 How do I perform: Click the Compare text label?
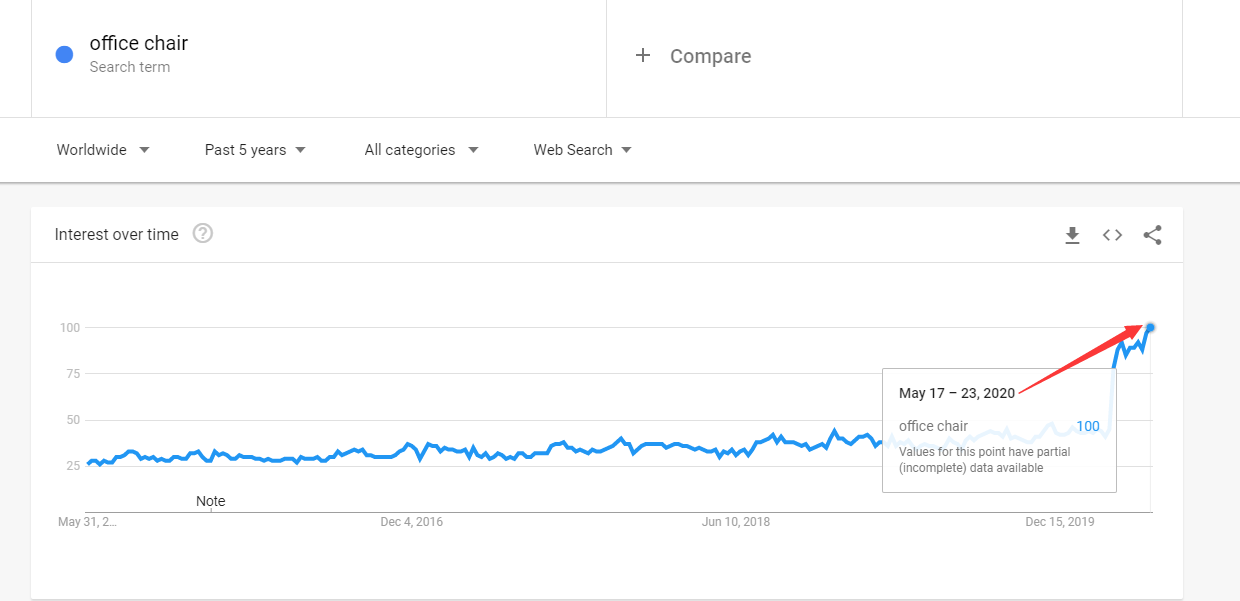(x=710, y=57)
